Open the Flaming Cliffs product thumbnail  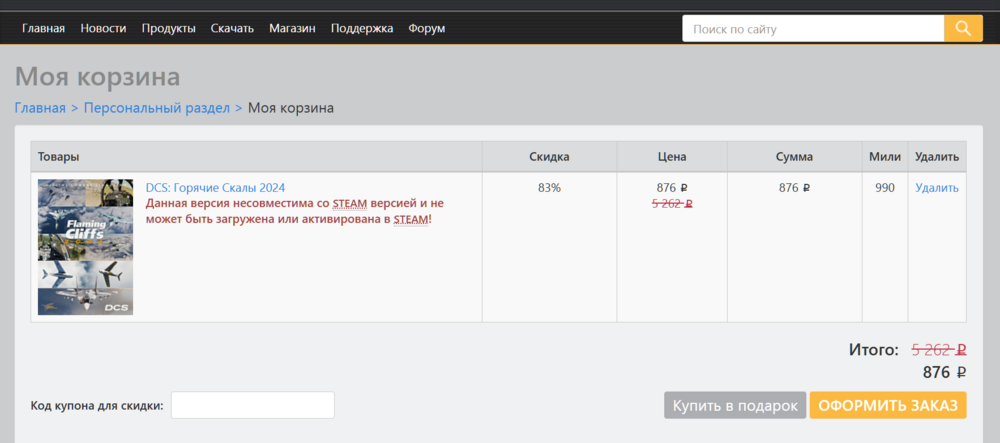85,247
